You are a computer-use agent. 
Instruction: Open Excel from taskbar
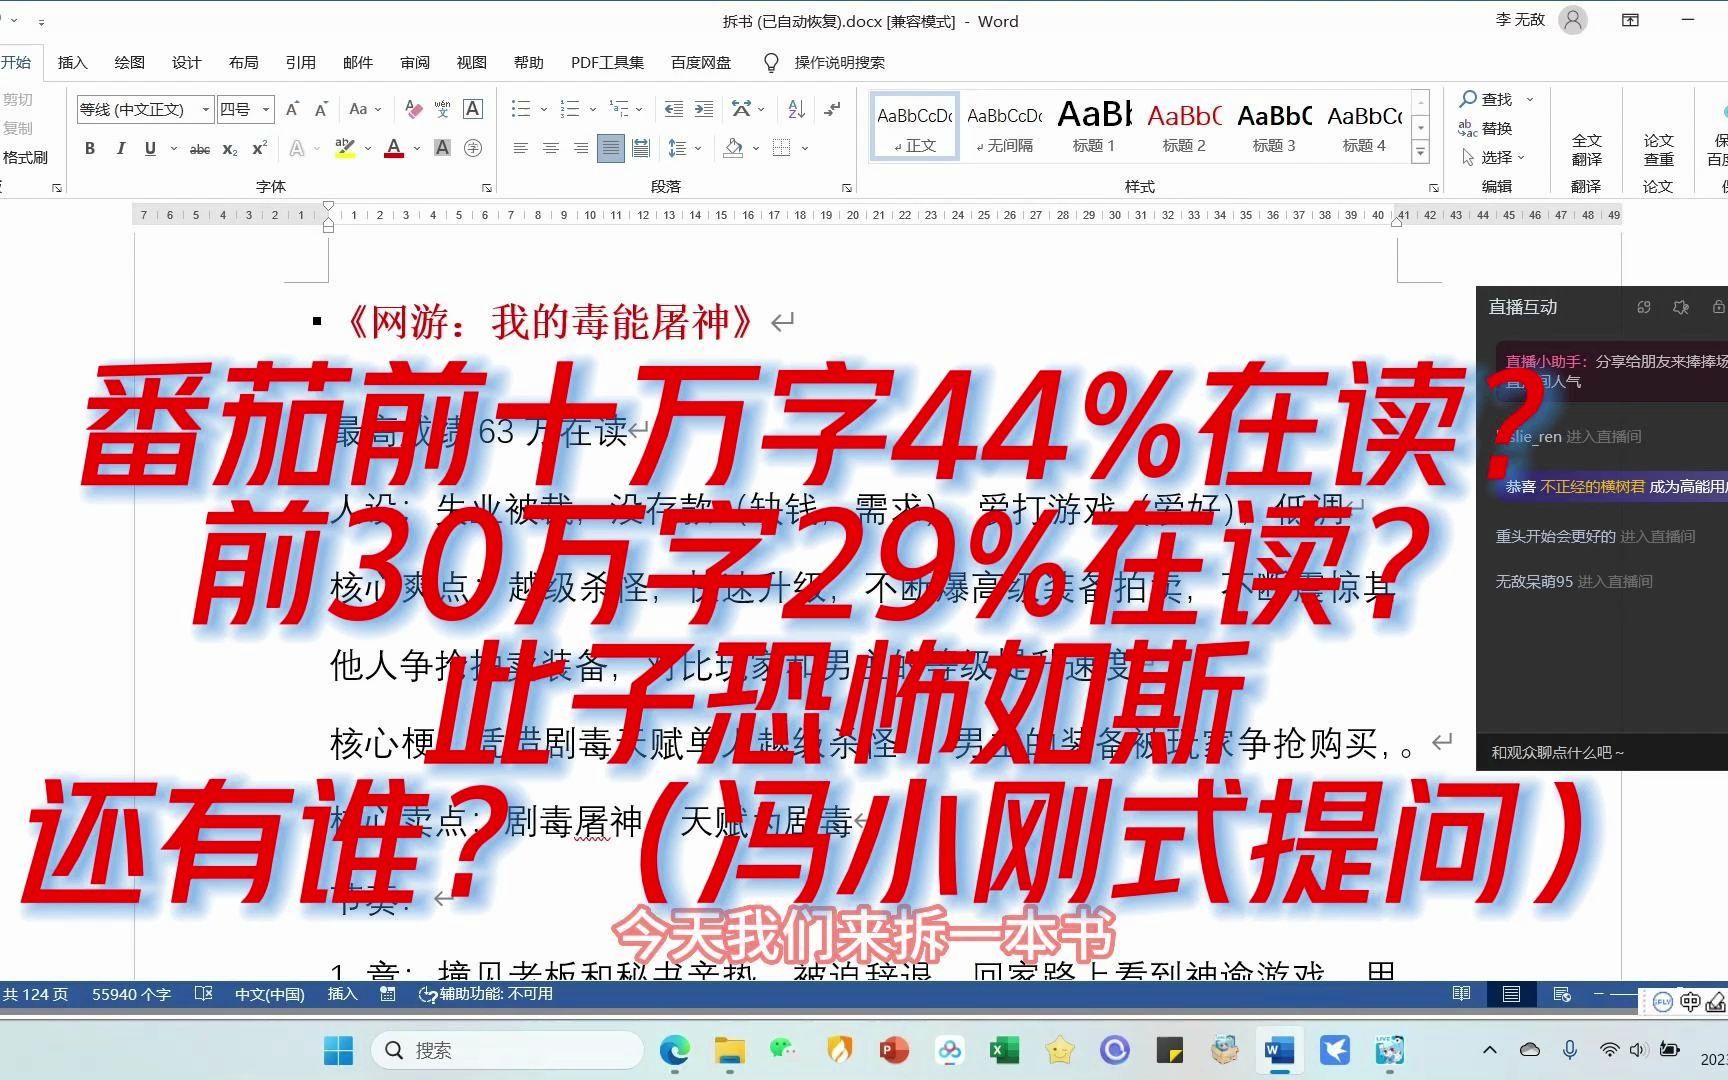pyautogui.click(x=1004, y=1050)
